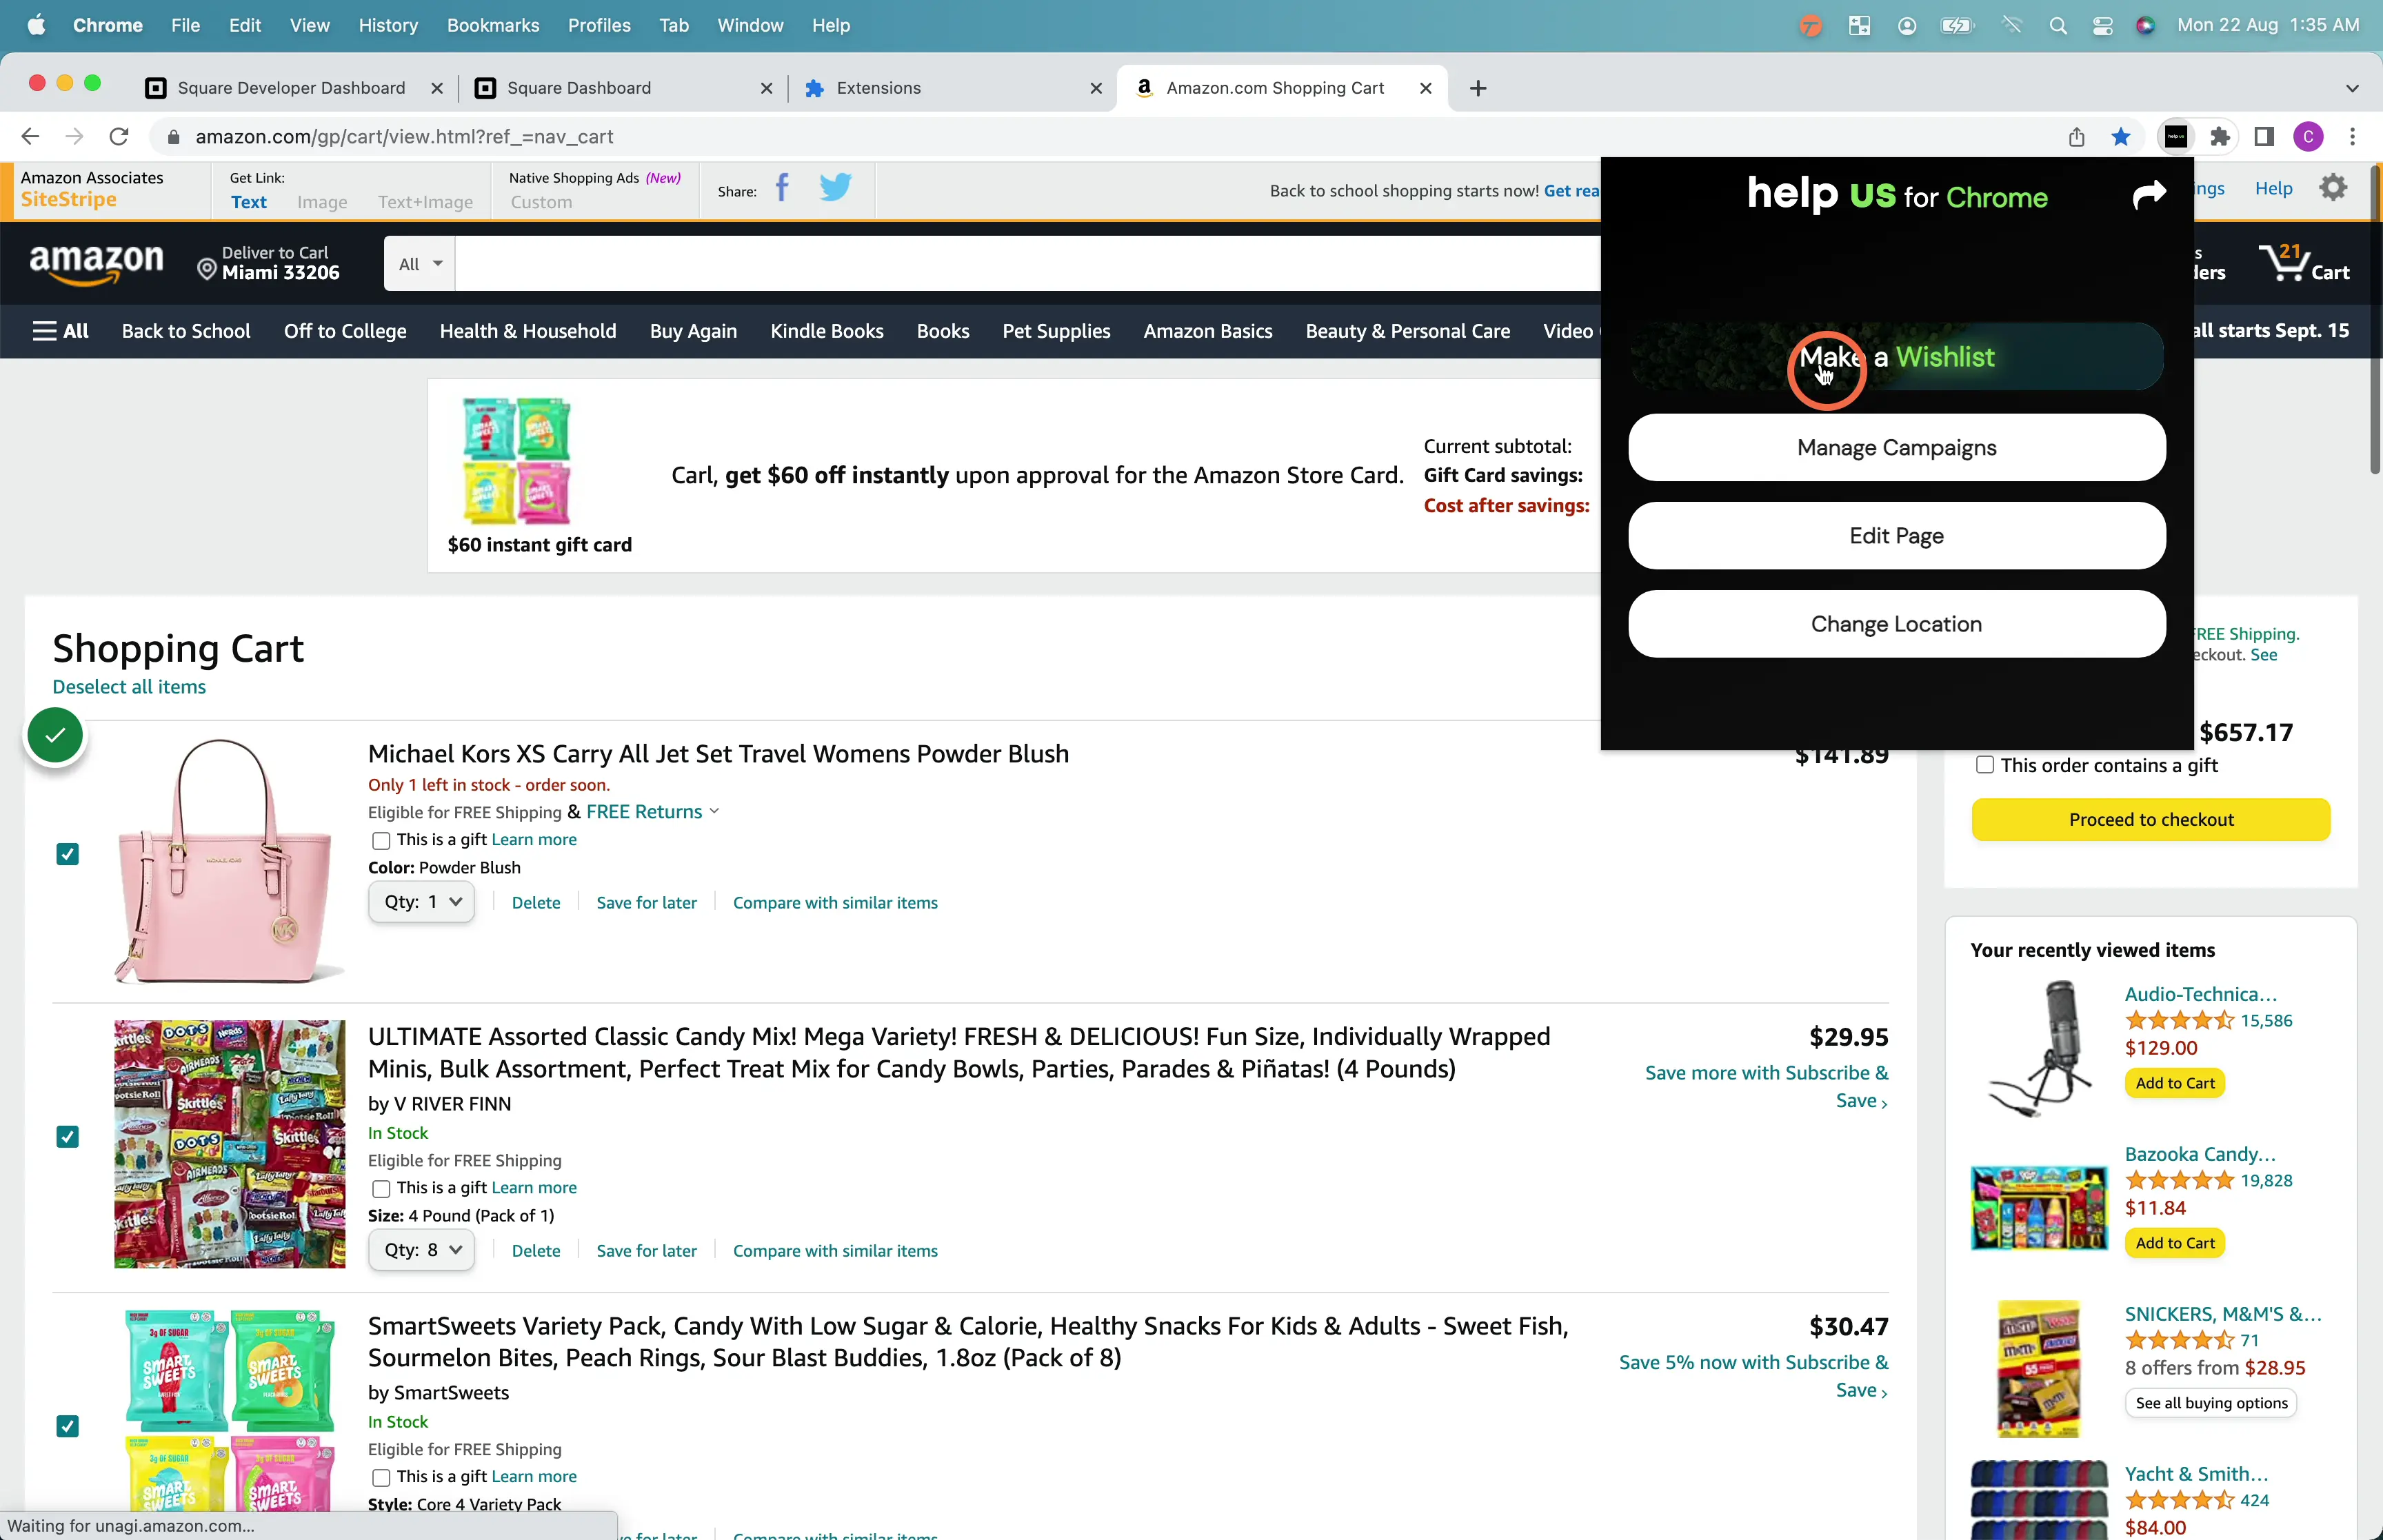The width and height of the screenshot is (2383, 1540).
Task: Open Chrome three-dot menu
Action: pos(2352,137)
